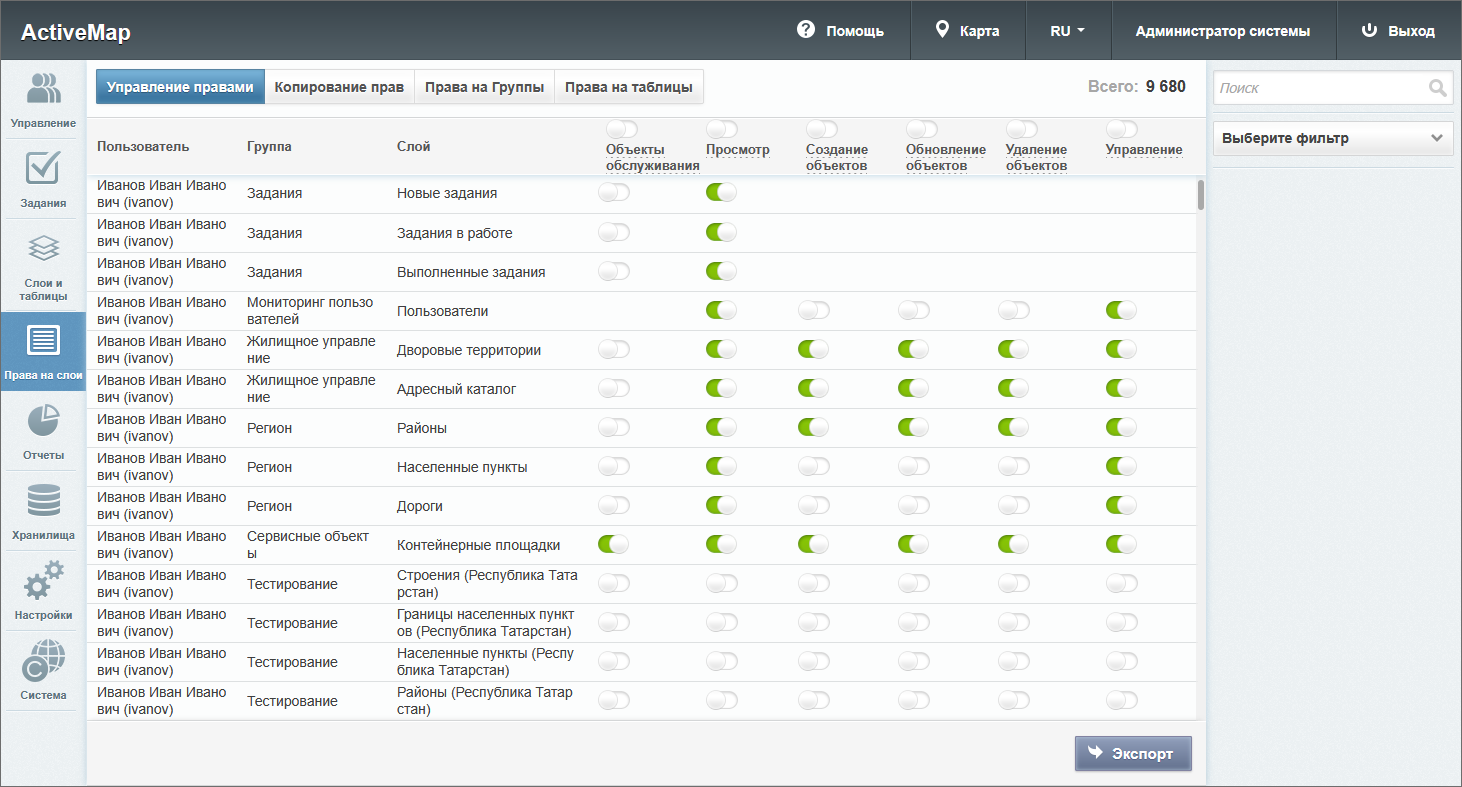Viewport: 1462px width, 787px height.
Task: Open the RU language dropdown
Action: pyautogui.click(x=1067, y=31)
